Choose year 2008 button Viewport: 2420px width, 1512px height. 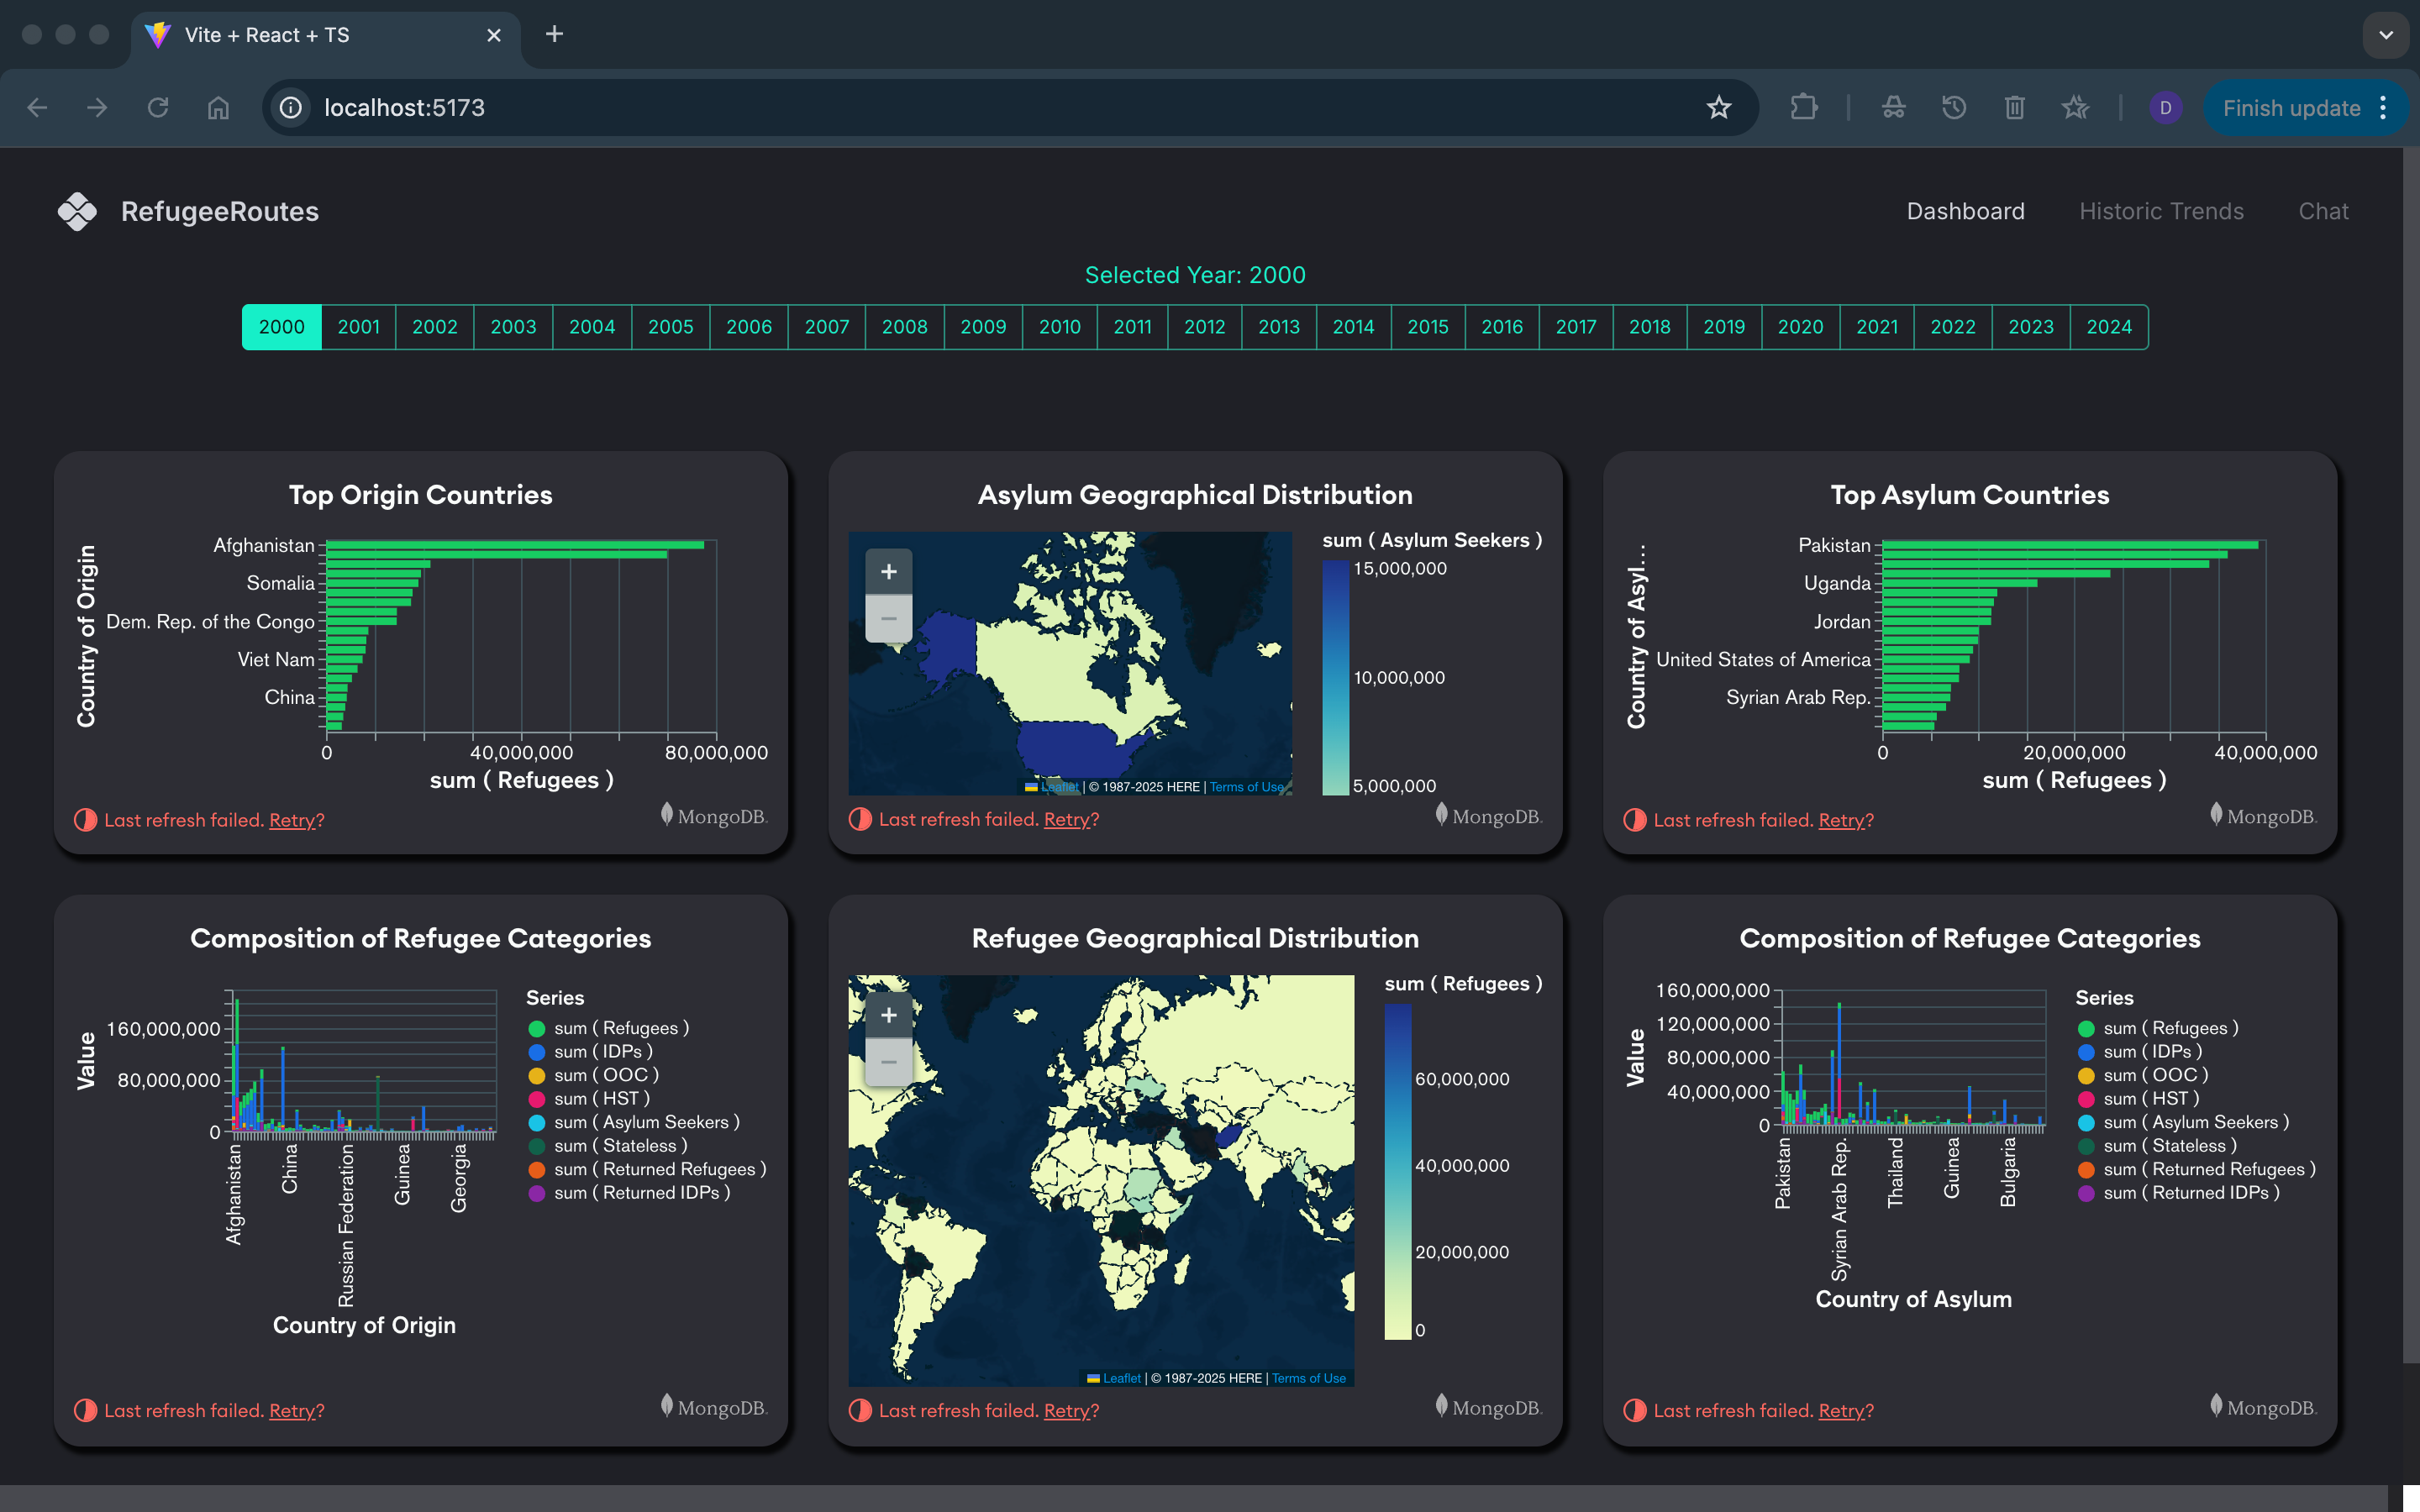[904, 327]
